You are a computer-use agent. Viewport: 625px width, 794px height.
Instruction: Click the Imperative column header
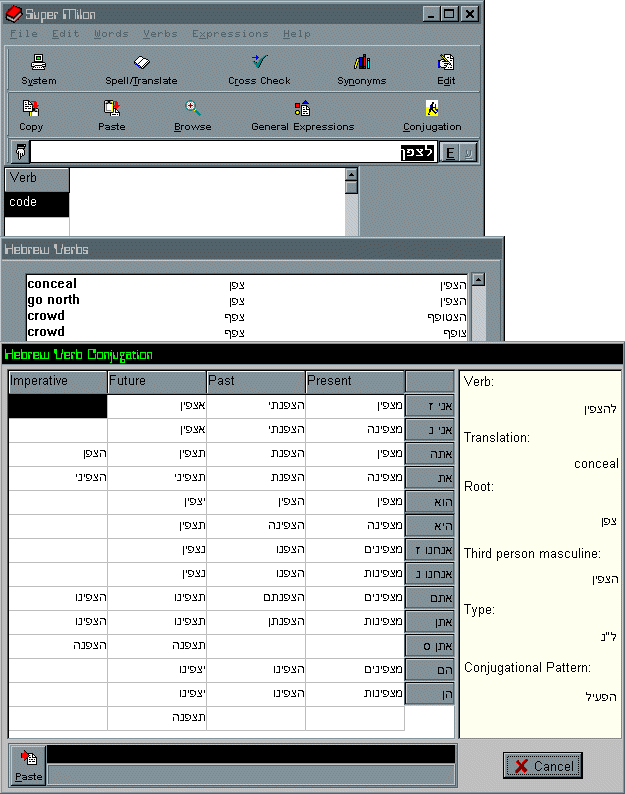pyautogui.click(x=58, y=381)
